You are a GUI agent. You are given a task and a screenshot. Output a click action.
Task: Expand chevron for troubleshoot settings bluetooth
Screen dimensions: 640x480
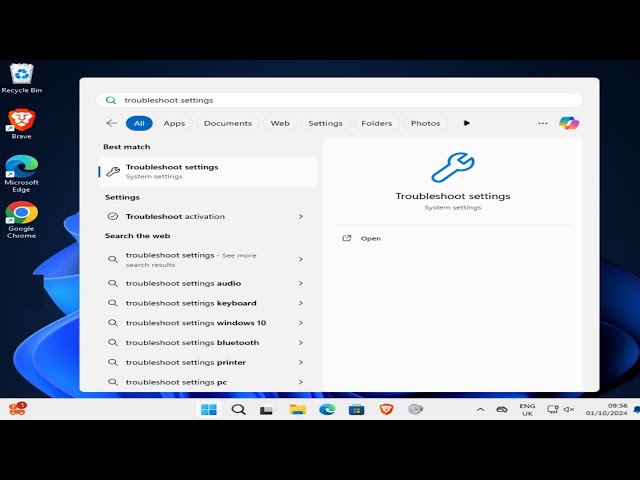pyautogui.click(x=301, y=342)
